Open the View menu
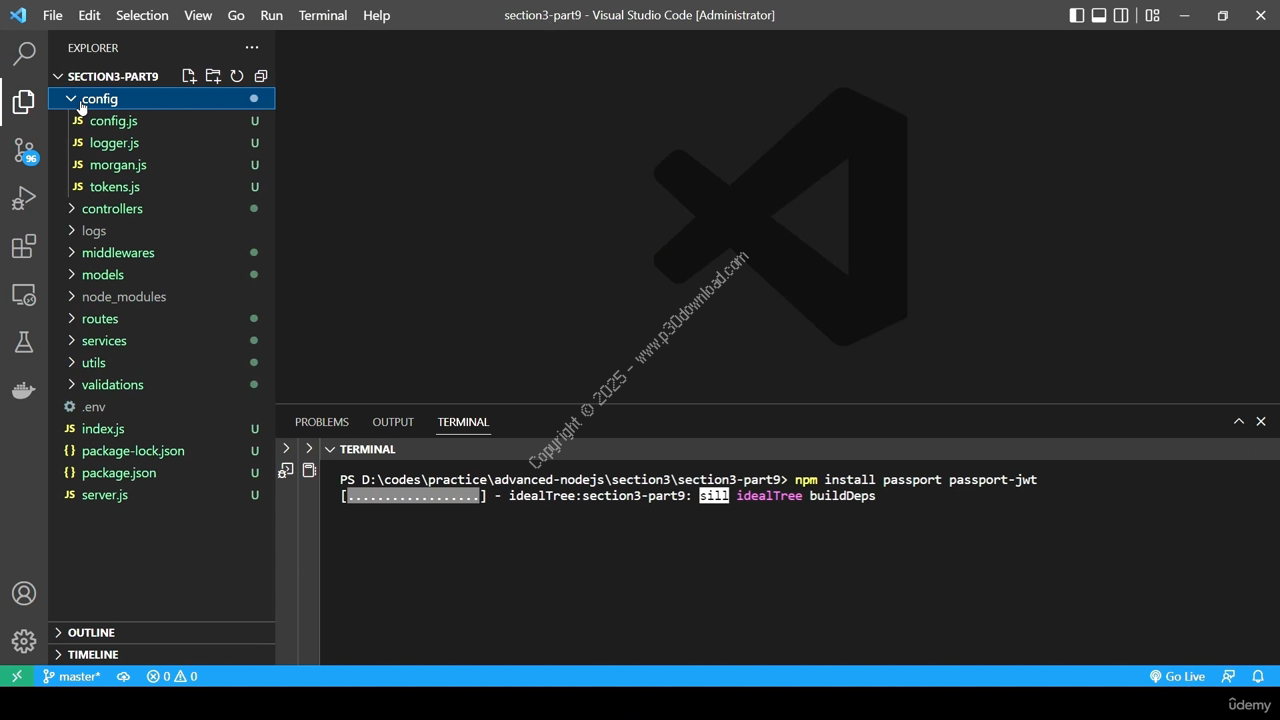 (198, 15)
